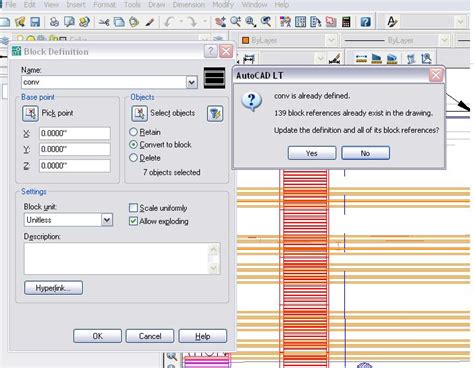474x368 pixels.
Task: Click the zoom magnifier icon below the dialog
Action: point(171,356)
